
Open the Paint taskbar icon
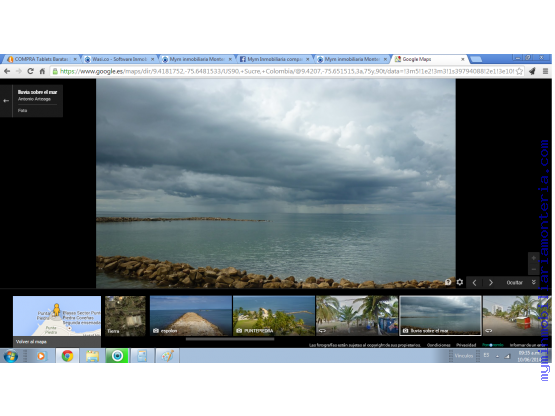coord(167,356)
